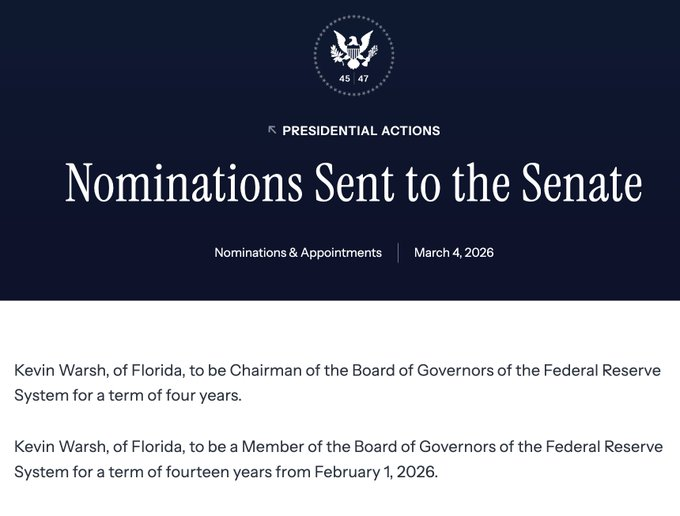The height and width of the screenshot is (516, 680).
Task: Click the words "Chairman of the Board"
Action: (299, 371)
